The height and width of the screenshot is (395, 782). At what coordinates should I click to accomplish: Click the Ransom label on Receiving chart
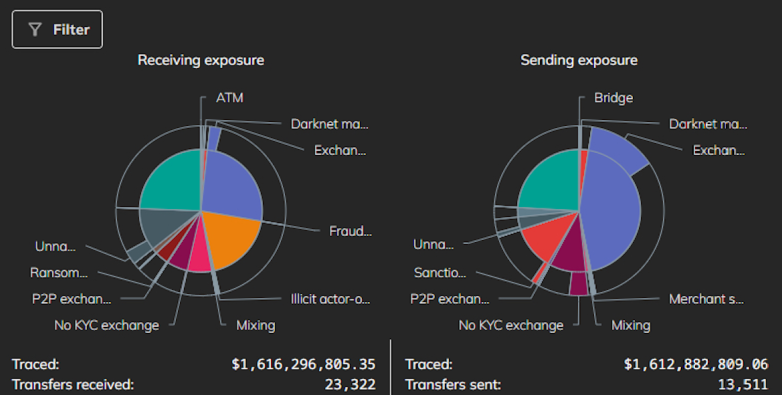pos(58,273)
